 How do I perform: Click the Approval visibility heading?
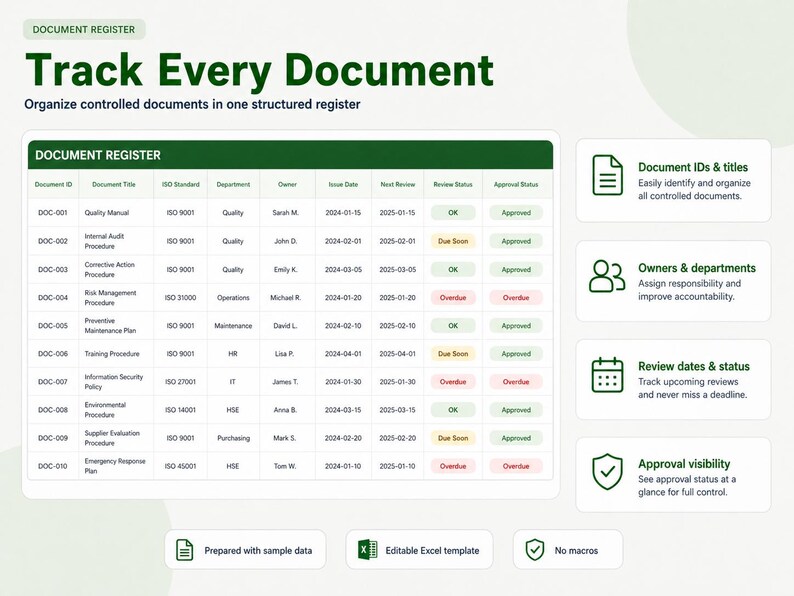(684, 464)
